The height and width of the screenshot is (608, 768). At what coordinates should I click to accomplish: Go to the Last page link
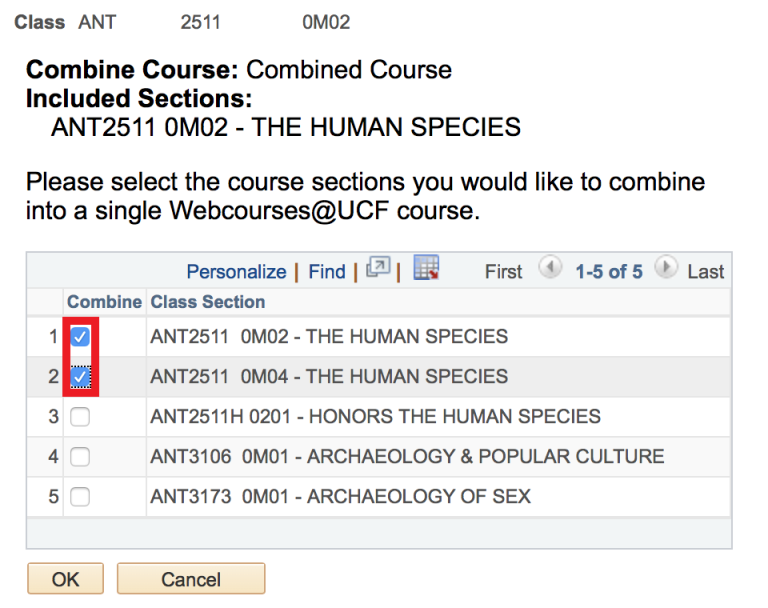[706, 272]
